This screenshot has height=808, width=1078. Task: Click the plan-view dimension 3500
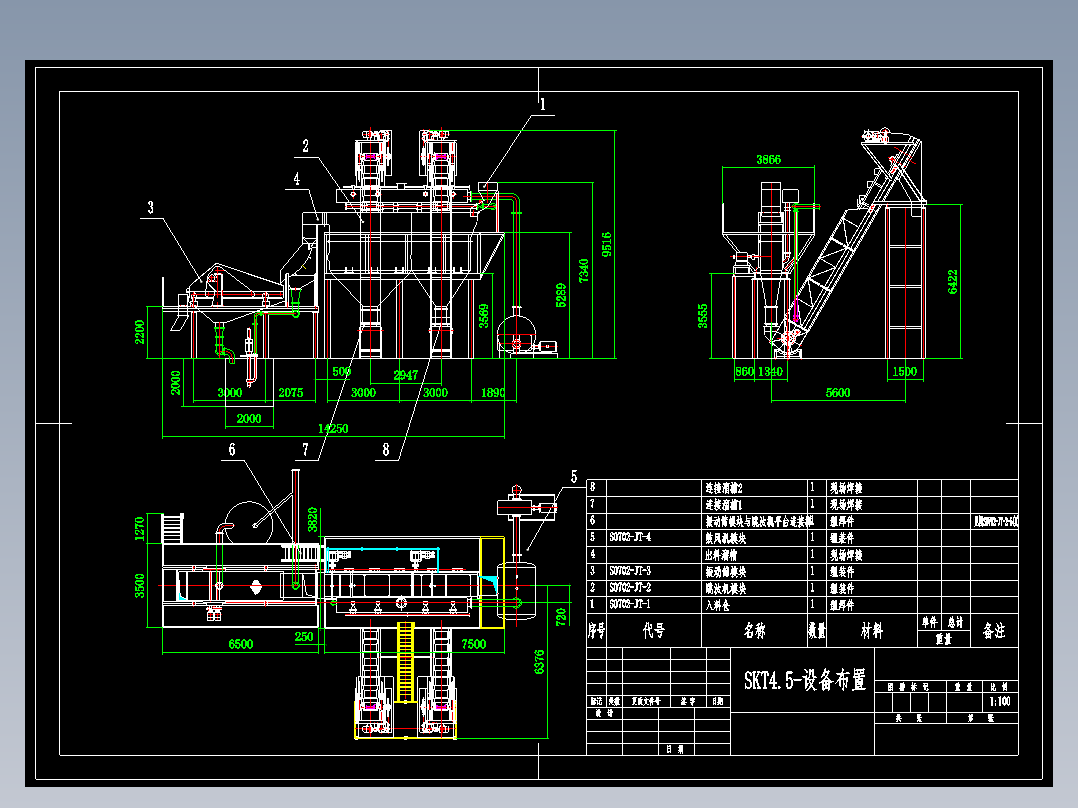tap(140, 586)
